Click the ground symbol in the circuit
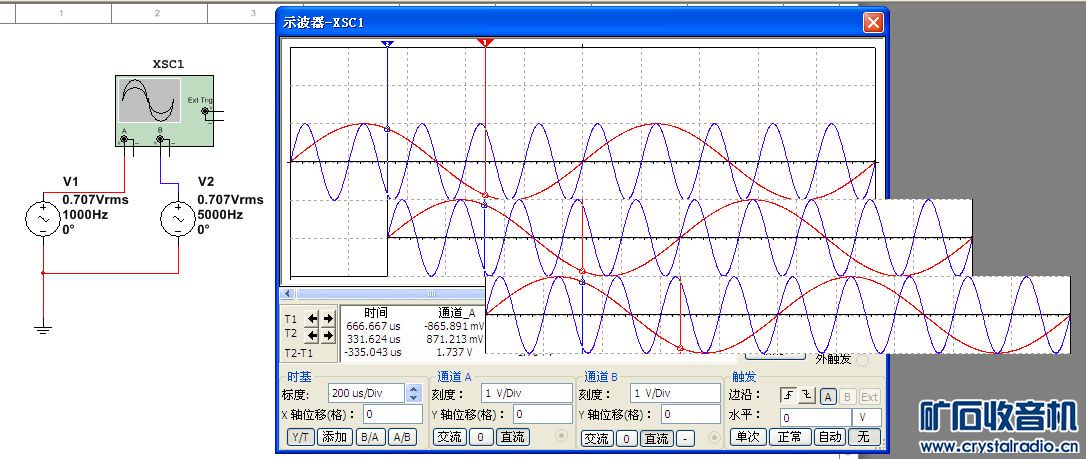 pos(43,326)
